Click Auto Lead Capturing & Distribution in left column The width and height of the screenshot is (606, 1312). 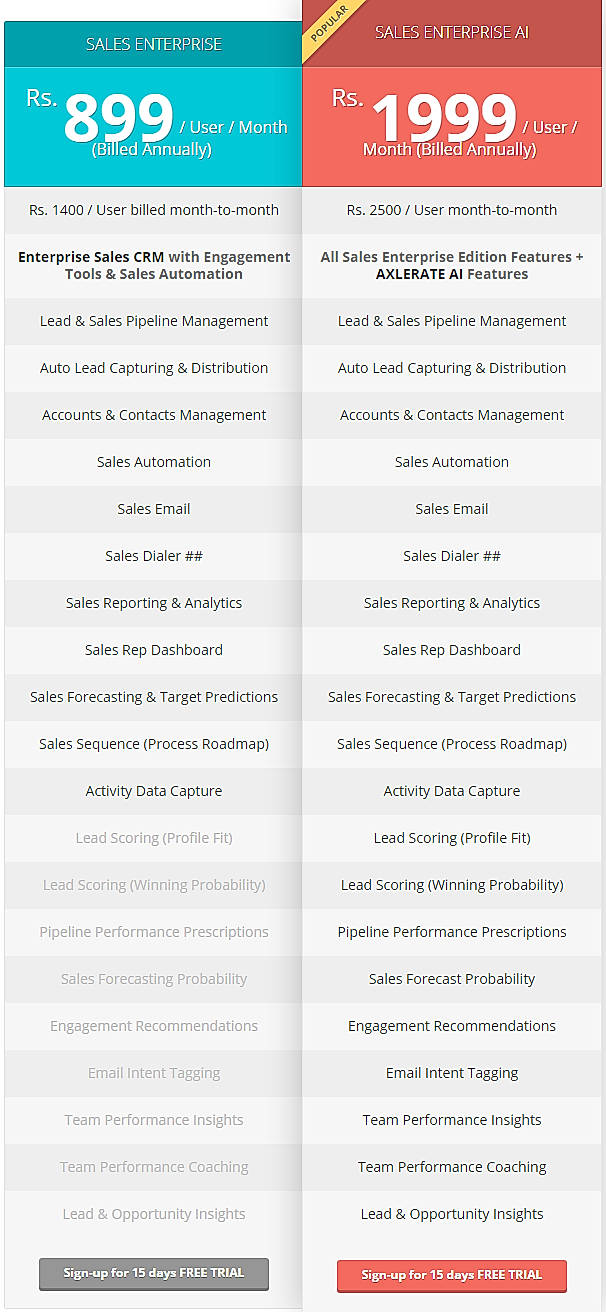(153, 368)
